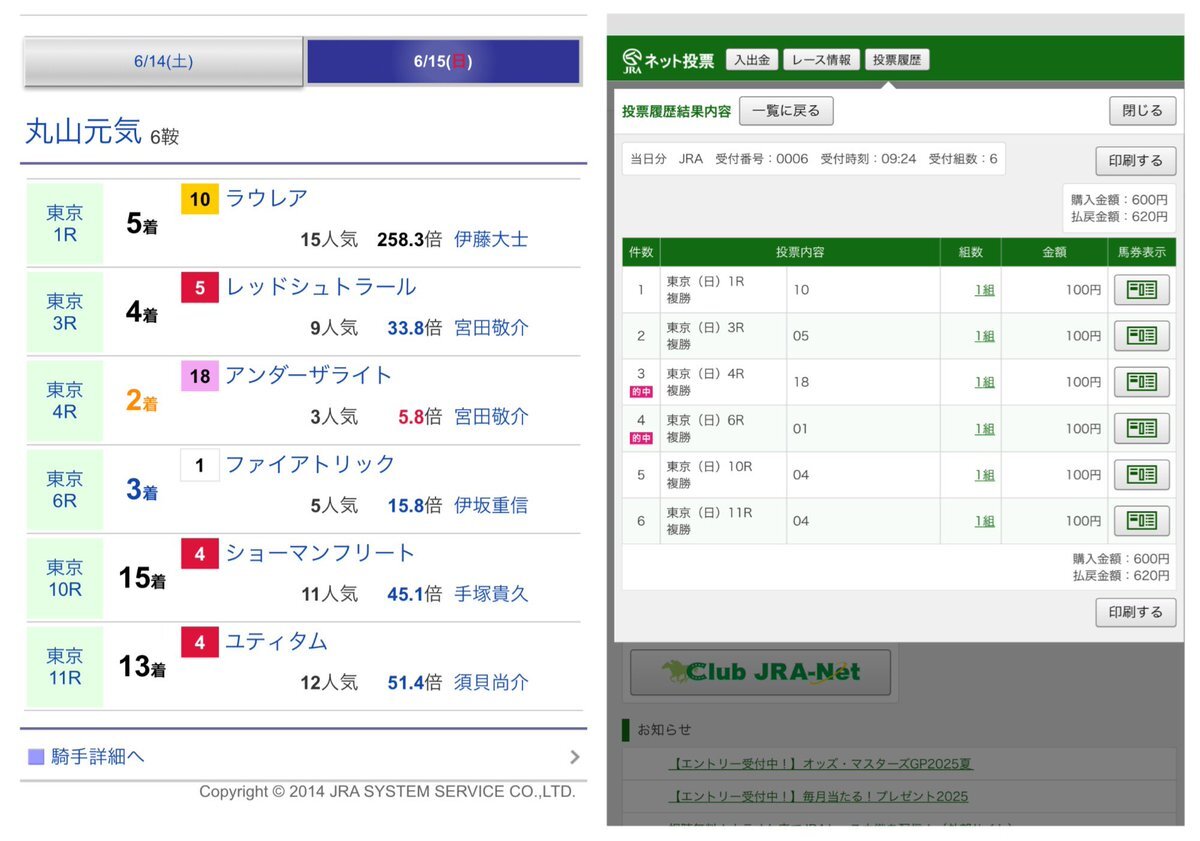Image resolution: width=1200 pixels, height=841 pixels.
Task: Open 1組 link in 4R row
Action: point(985,382)
